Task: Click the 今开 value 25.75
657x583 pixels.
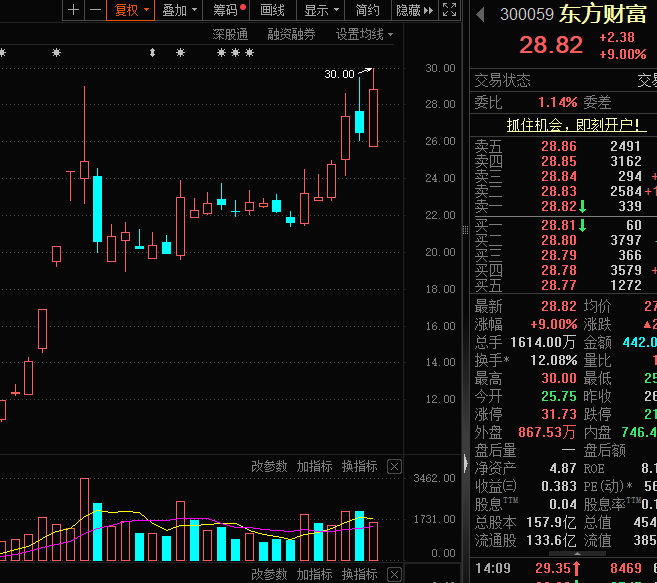Action: [559, 396]
